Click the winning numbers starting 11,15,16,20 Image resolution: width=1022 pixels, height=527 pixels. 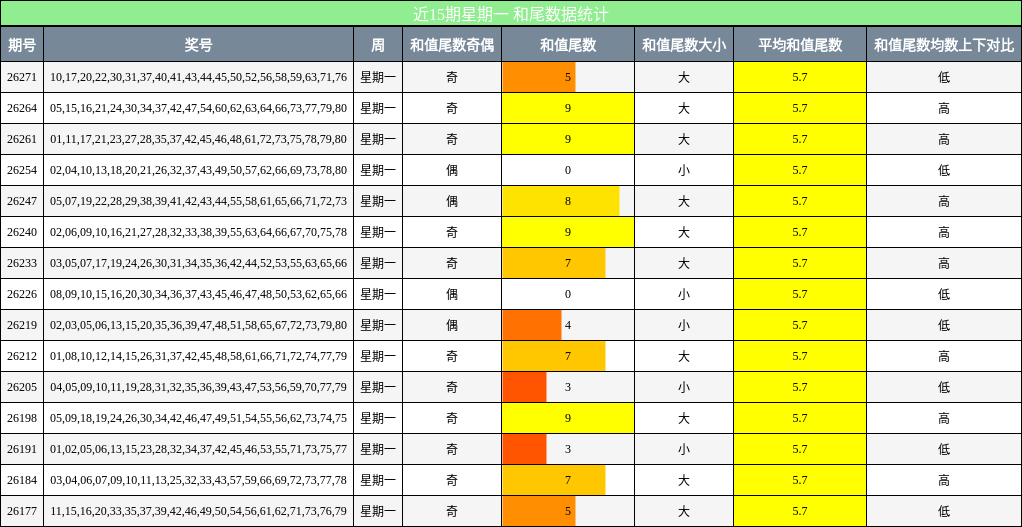[198, 511]
